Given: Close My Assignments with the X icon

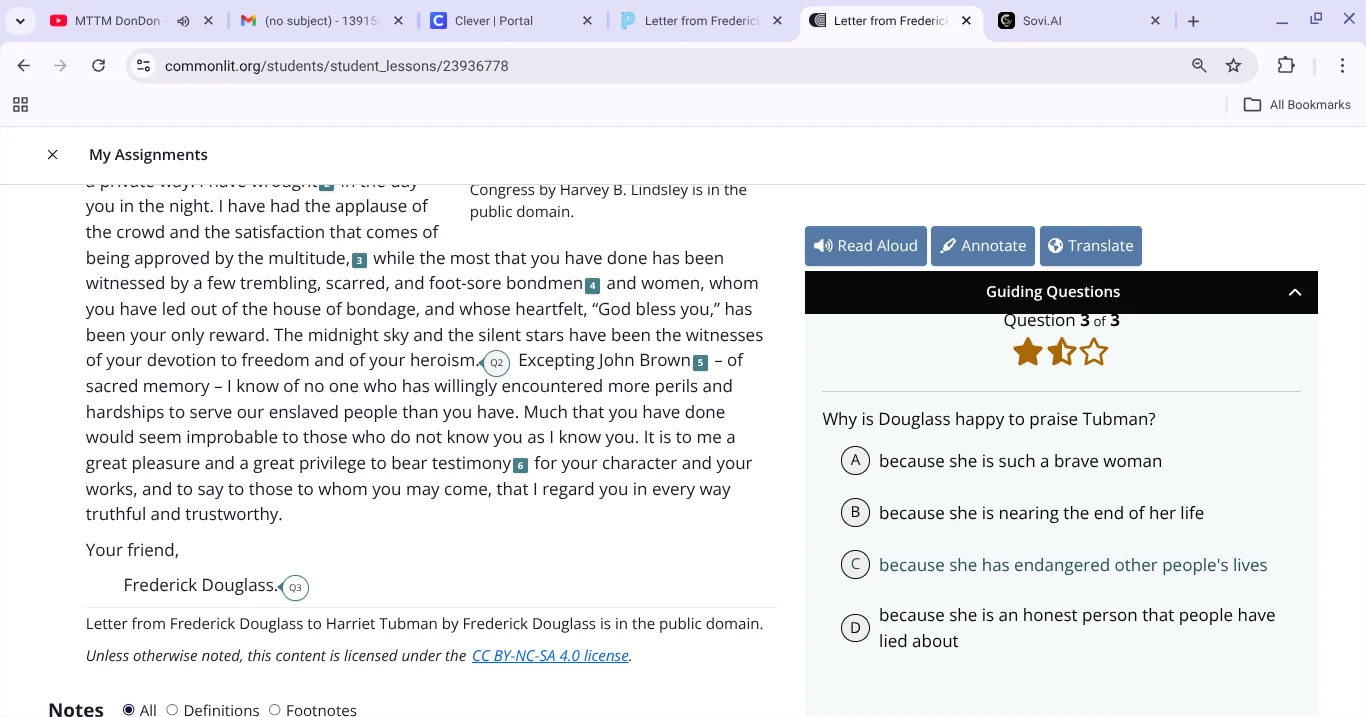Looking at the screenshot, I should (53, 155).
